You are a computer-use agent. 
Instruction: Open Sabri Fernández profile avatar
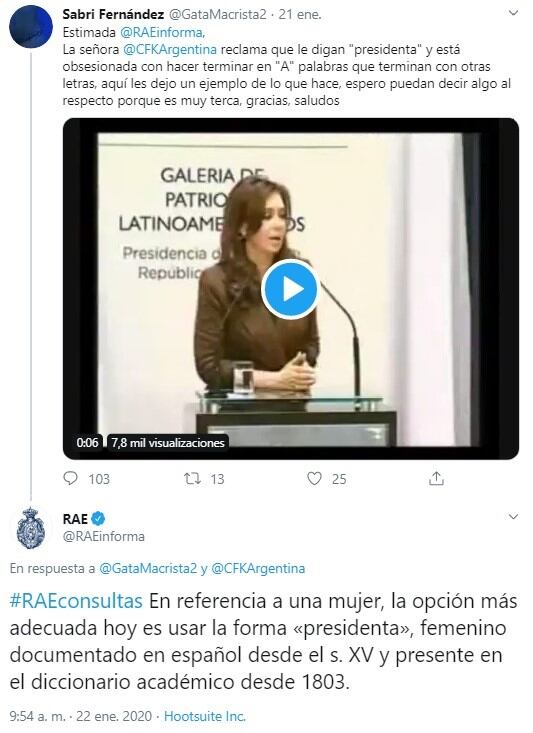[31, 26]
